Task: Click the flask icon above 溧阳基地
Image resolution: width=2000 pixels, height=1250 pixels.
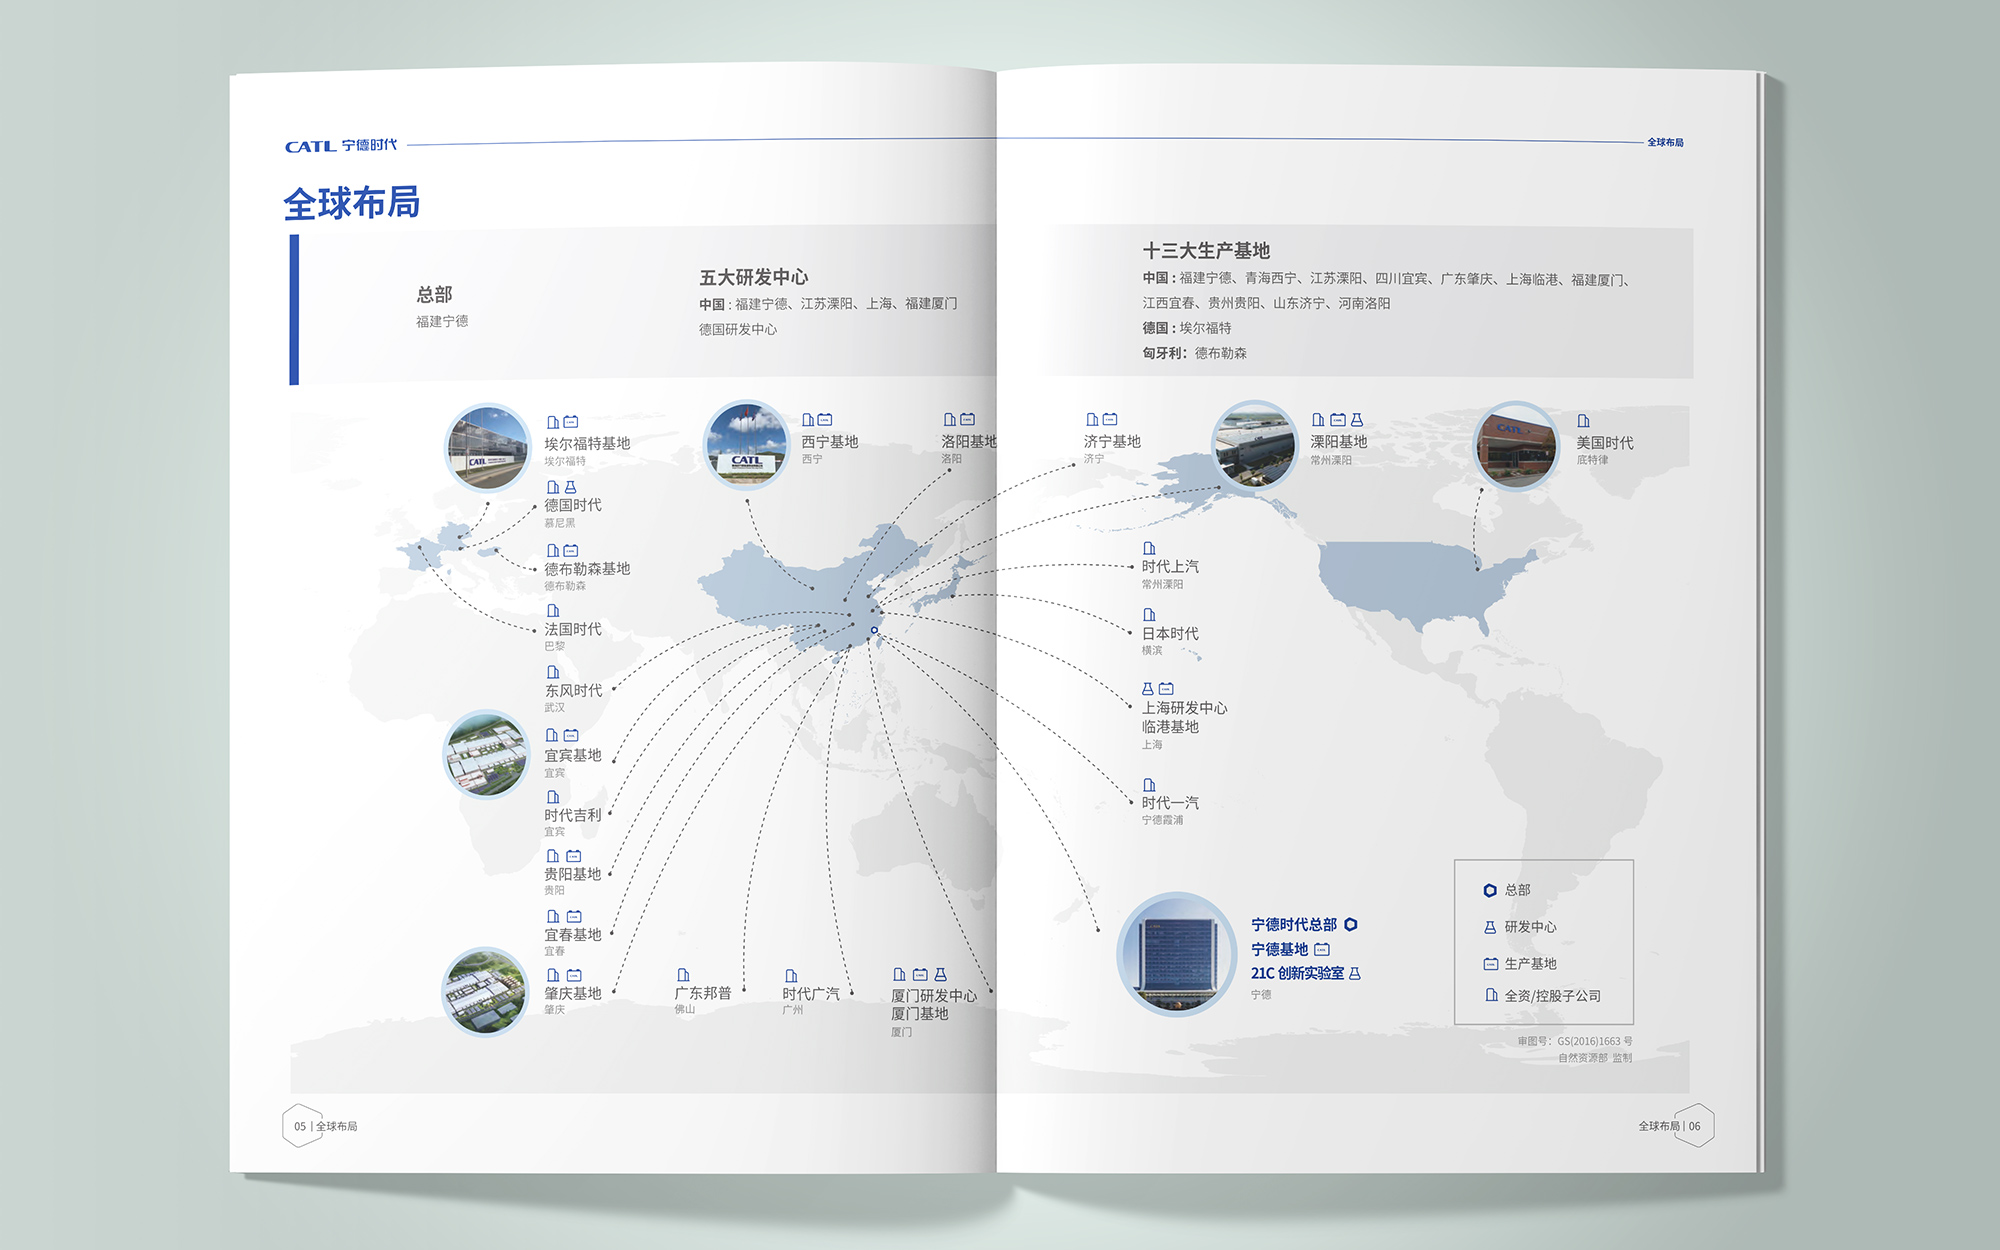Action: click(1357, 420)
